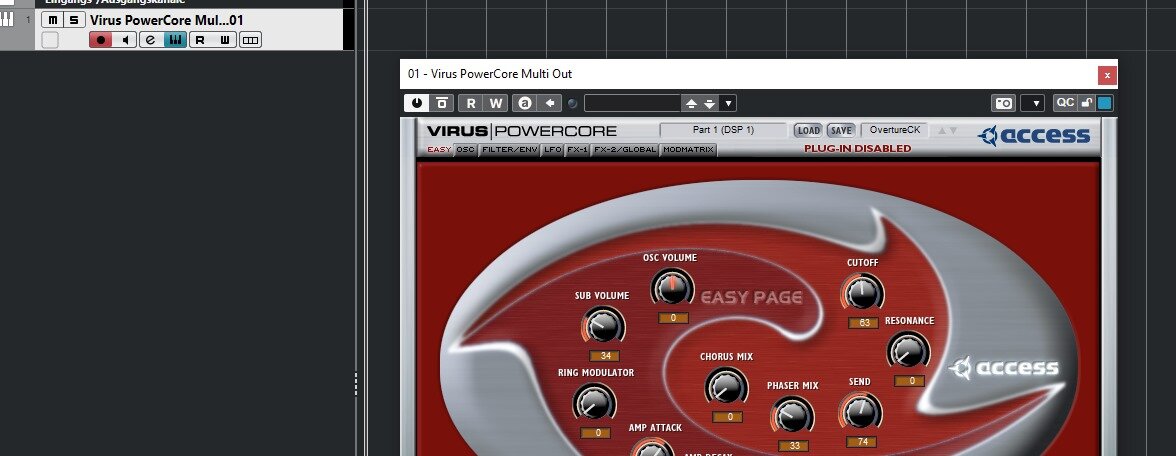
Task: Click the PHASER MIX knob
Action: click(x=792, y=416)
